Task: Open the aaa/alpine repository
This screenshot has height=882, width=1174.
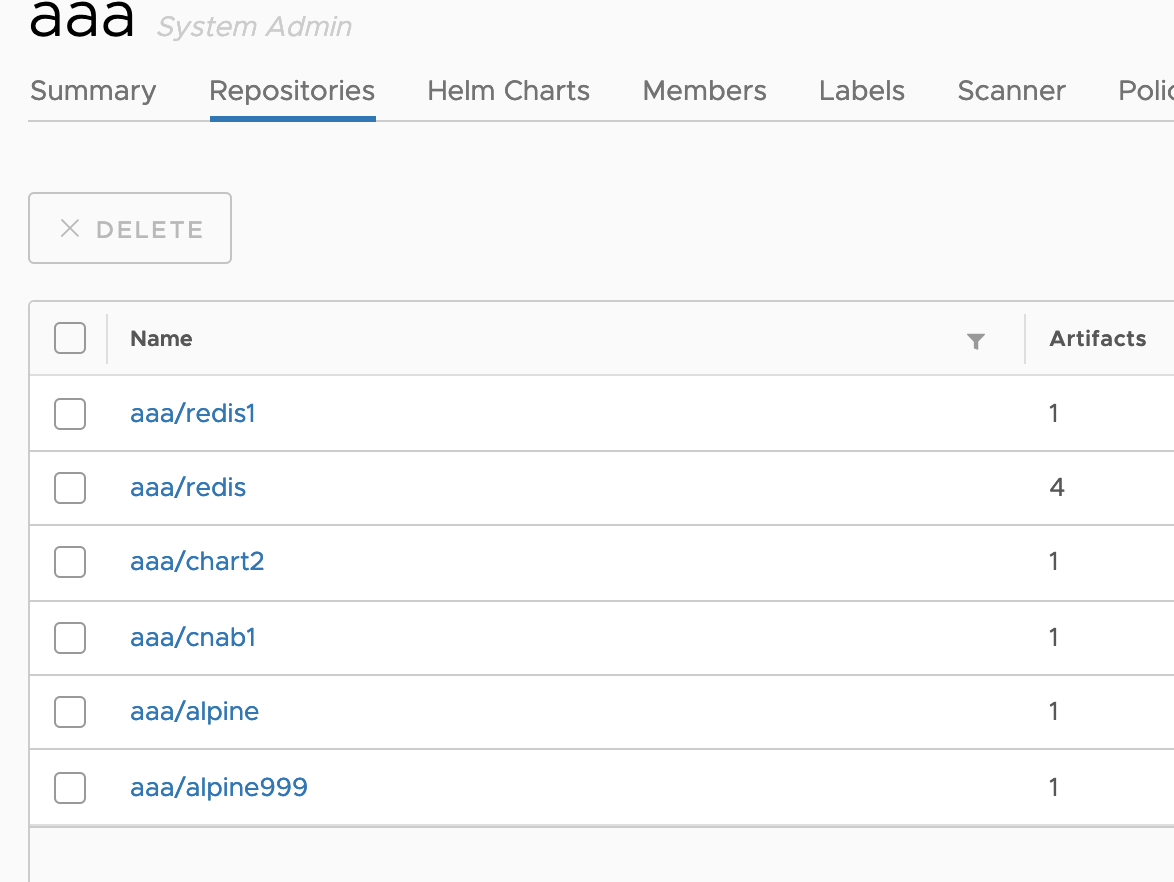Action: tap(194, 712)
